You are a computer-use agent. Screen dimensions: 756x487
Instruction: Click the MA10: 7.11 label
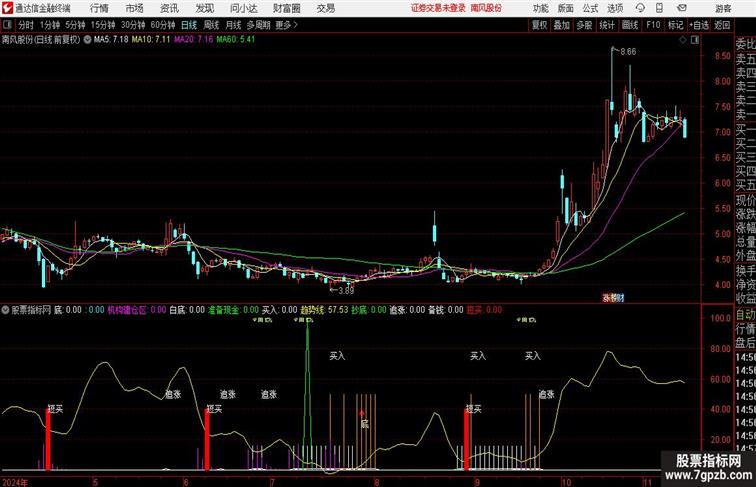click(151, 40)
